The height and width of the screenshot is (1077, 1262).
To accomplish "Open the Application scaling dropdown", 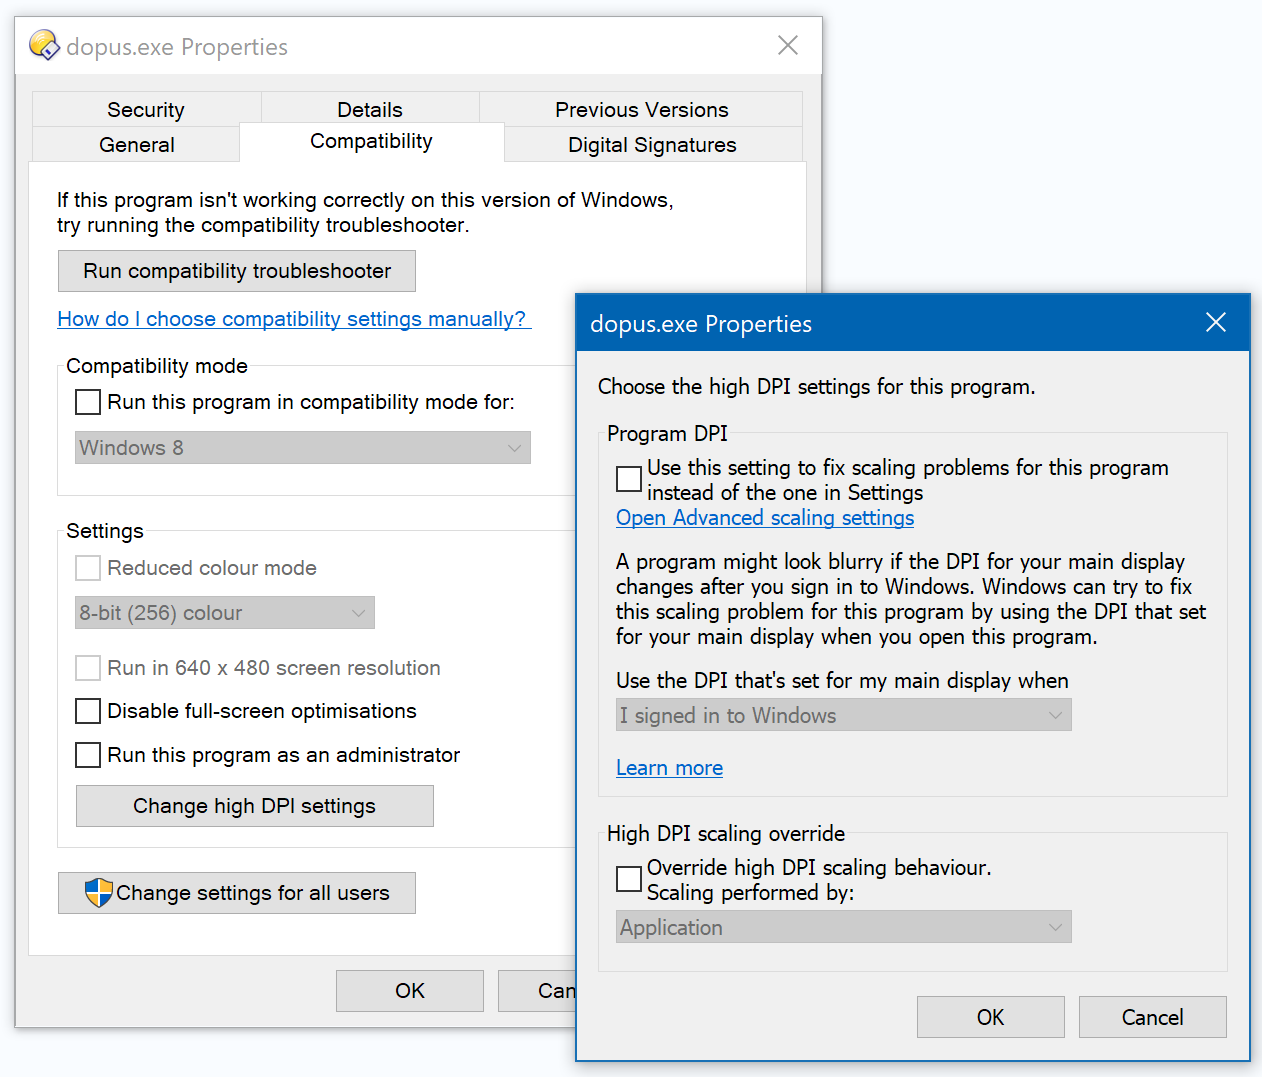I will [x=844, y=927].
